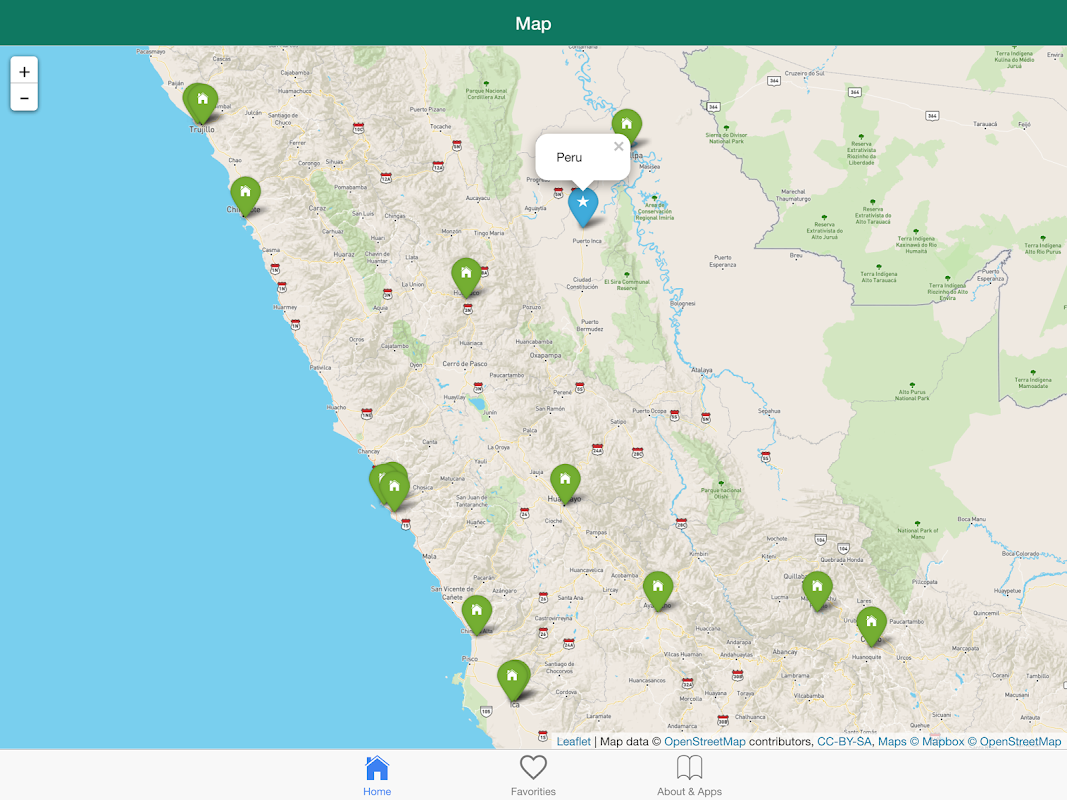Open the Home tab
1067x800 pixels.
(x=377, y=776)
